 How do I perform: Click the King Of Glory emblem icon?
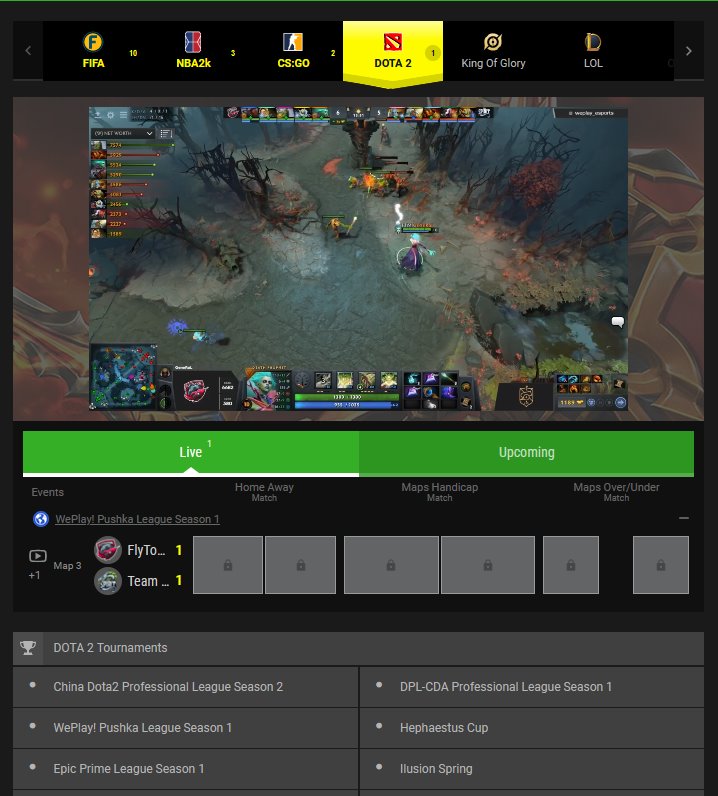coord(493,42)
